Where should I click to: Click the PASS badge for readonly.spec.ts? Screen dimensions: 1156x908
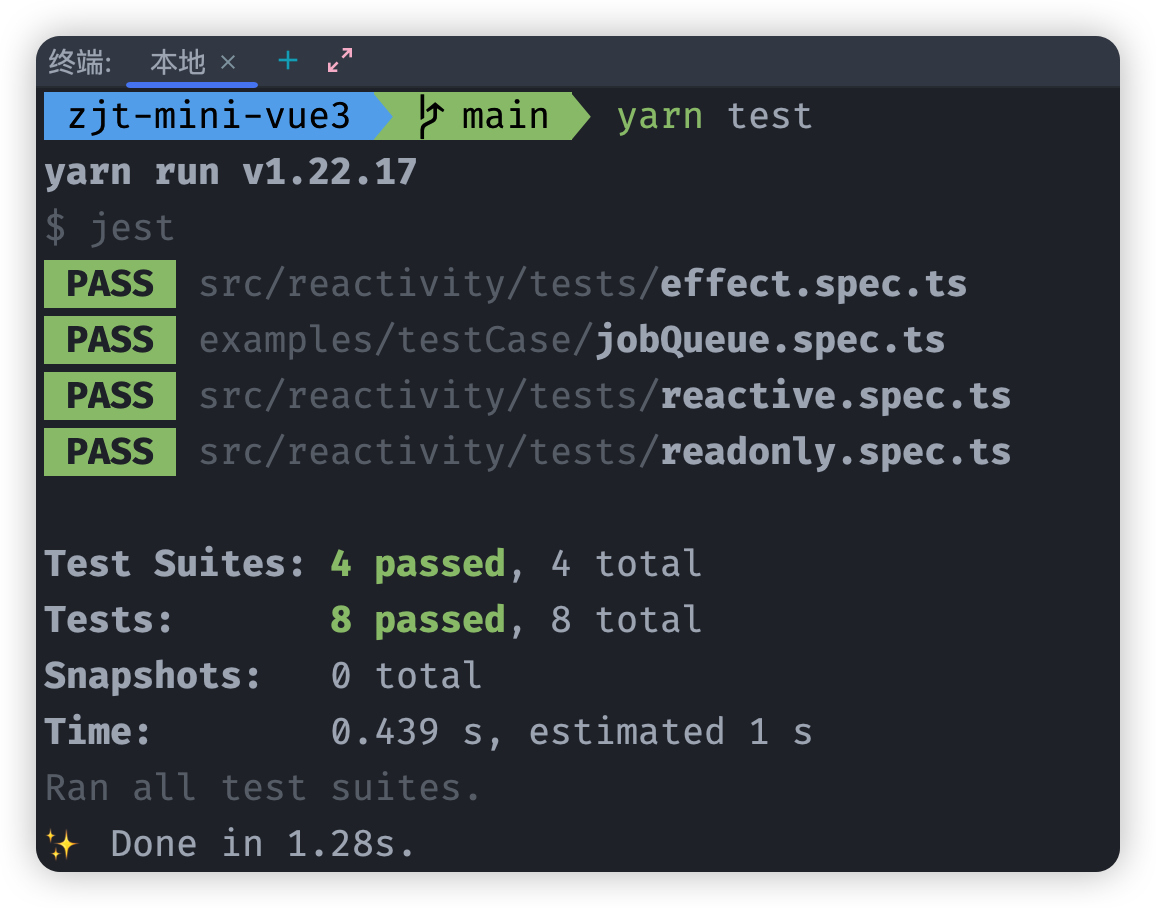pos(110,452)
